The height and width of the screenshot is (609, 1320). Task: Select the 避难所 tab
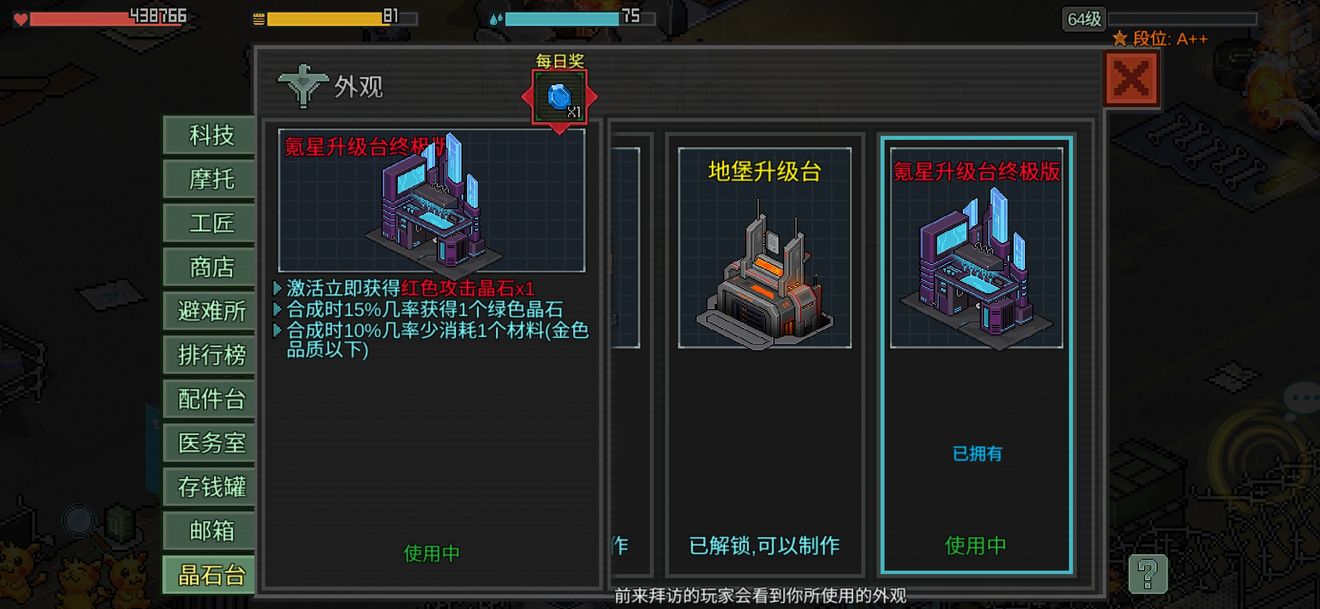(211, 311)
